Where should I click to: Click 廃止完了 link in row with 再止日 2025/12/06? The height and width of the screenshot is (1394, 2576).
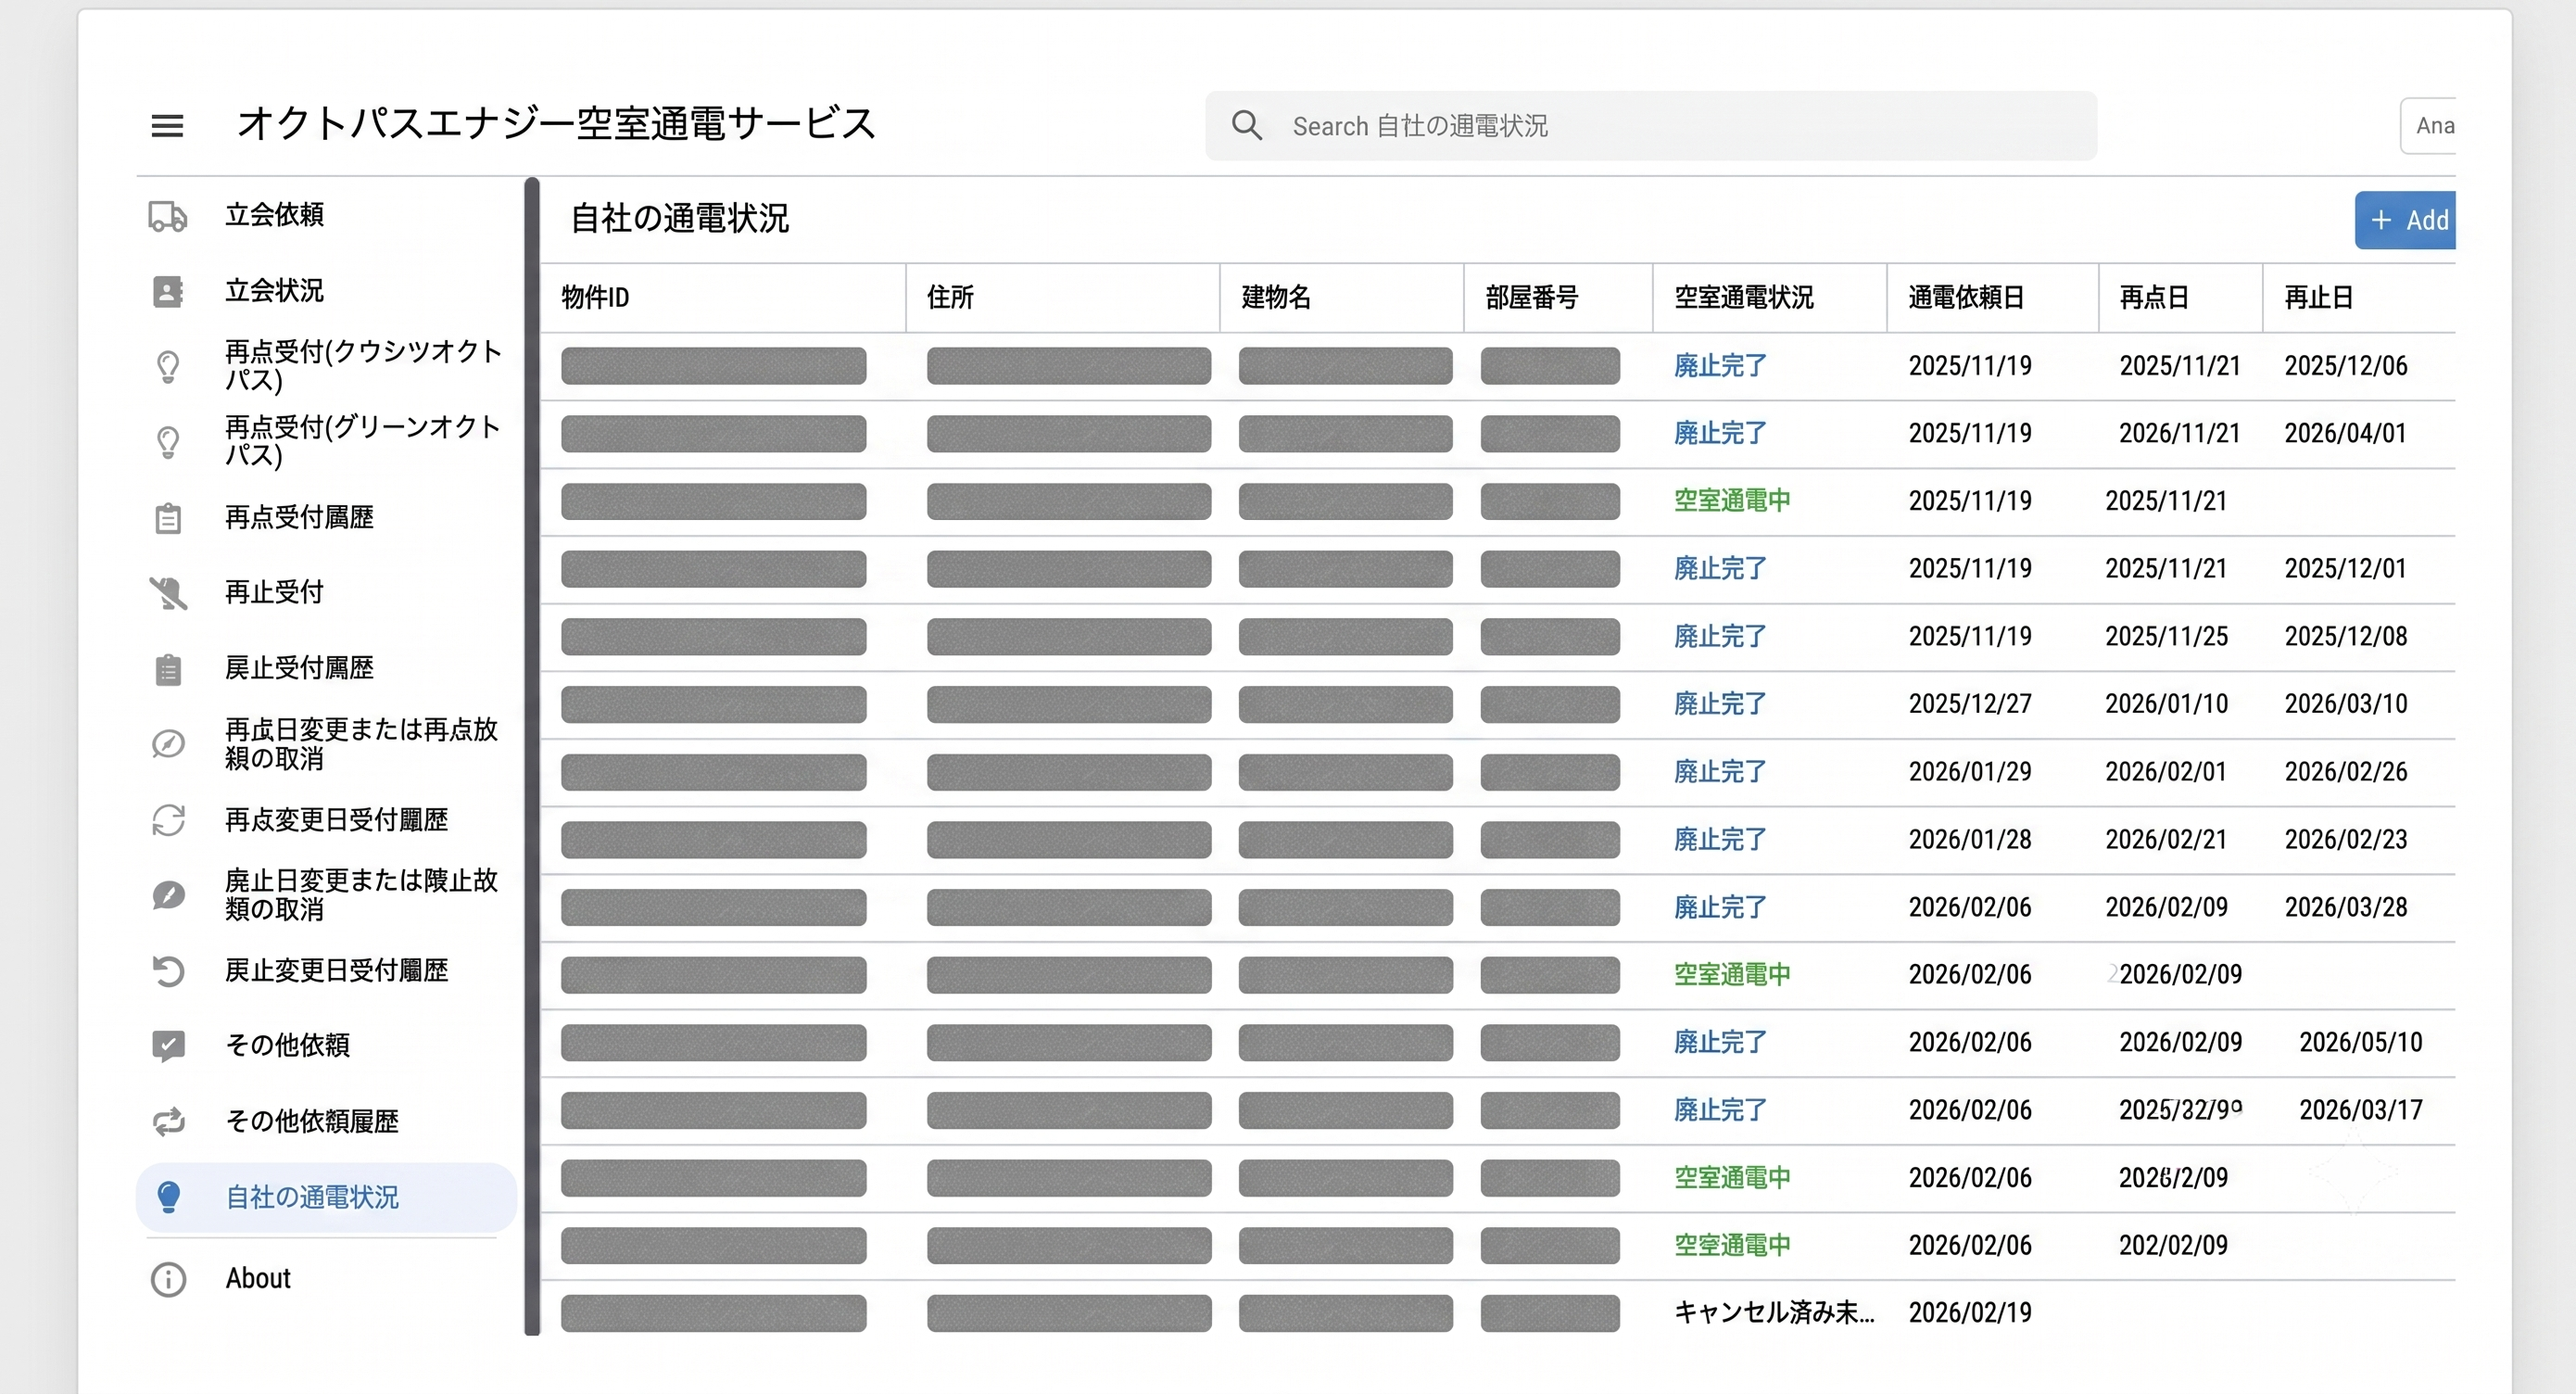coord(1720,366)
